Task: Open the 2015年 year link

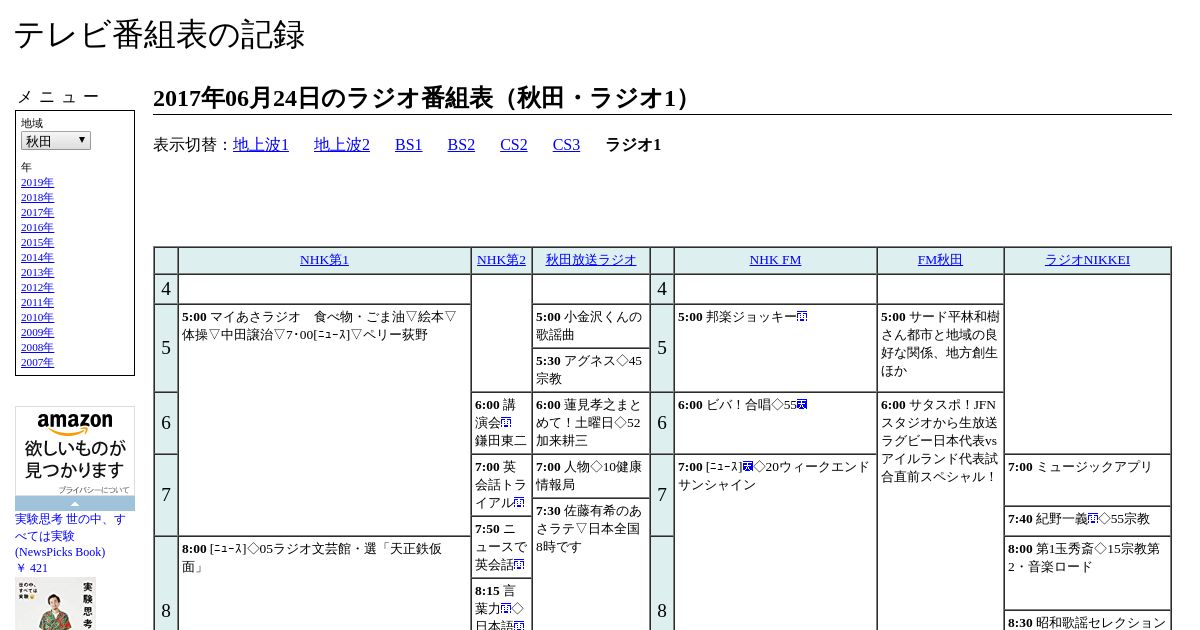Action: (x=37, y=242)
